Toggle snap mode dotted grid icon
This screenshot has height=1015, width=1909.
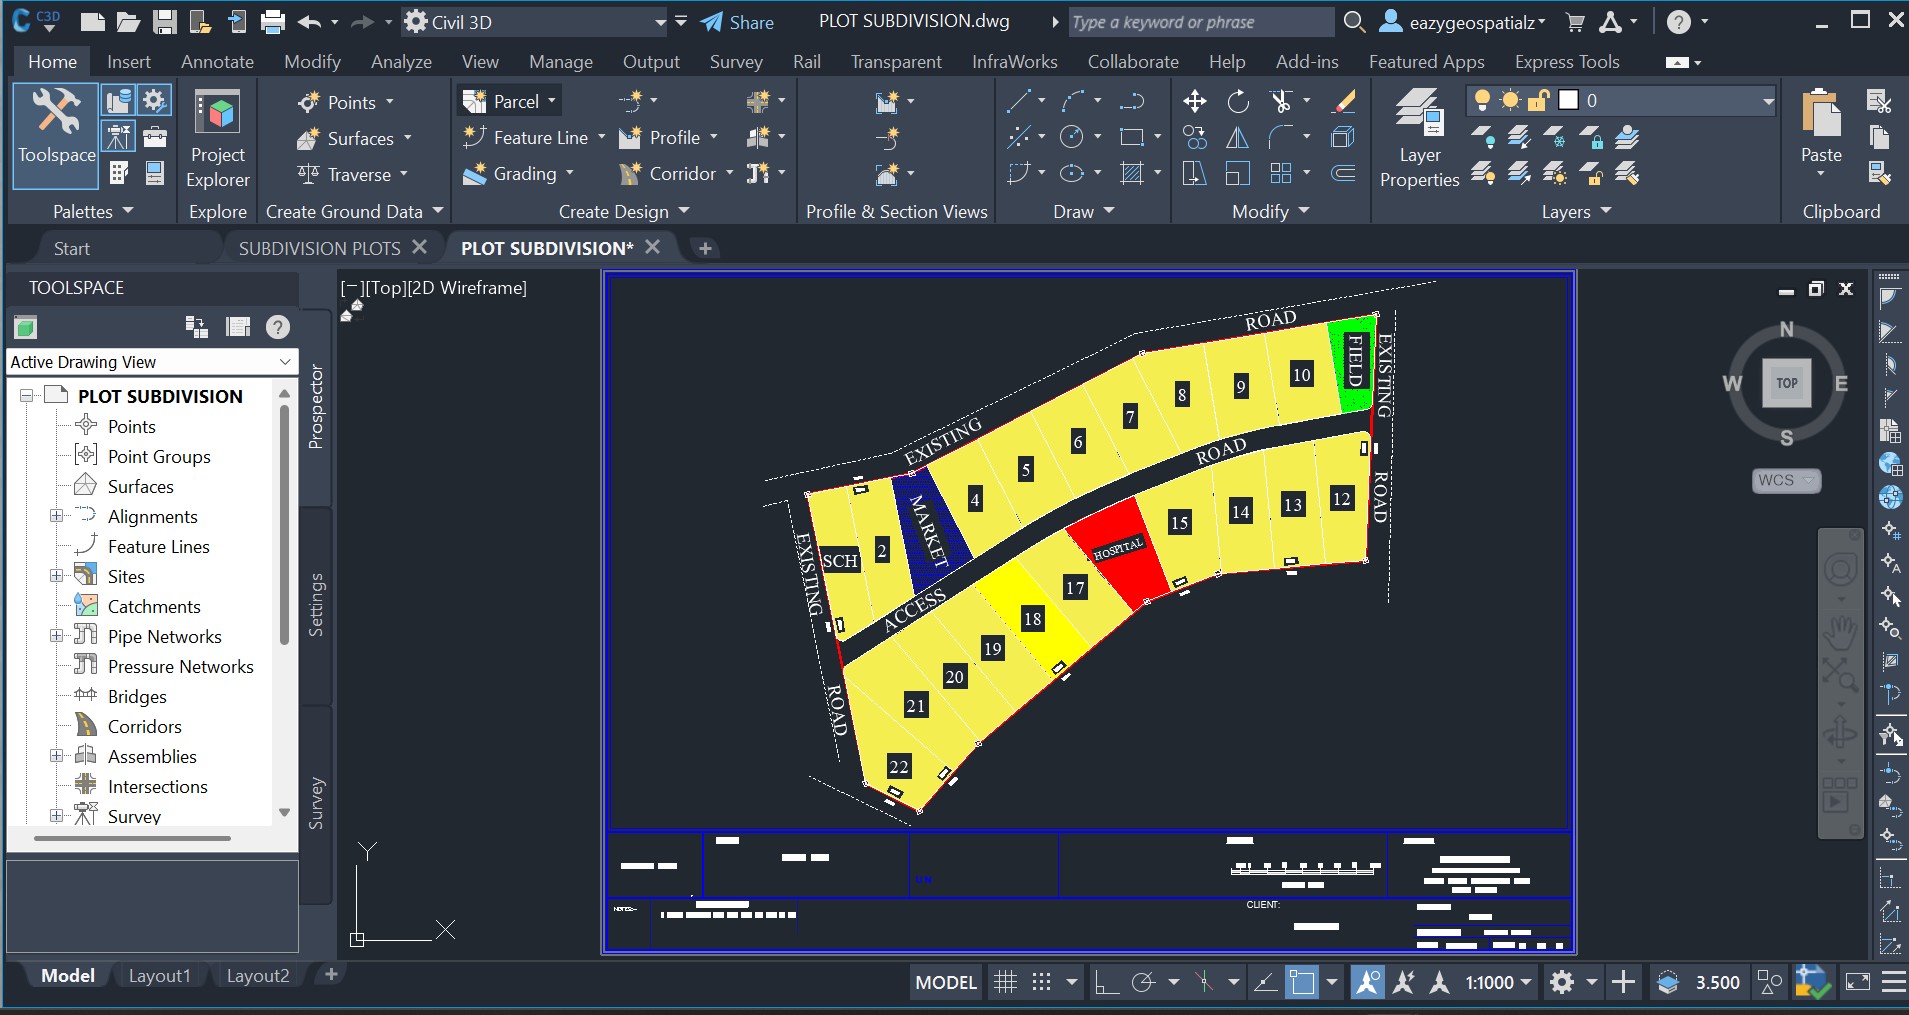pyautogui.click(x=1041, y=983)
